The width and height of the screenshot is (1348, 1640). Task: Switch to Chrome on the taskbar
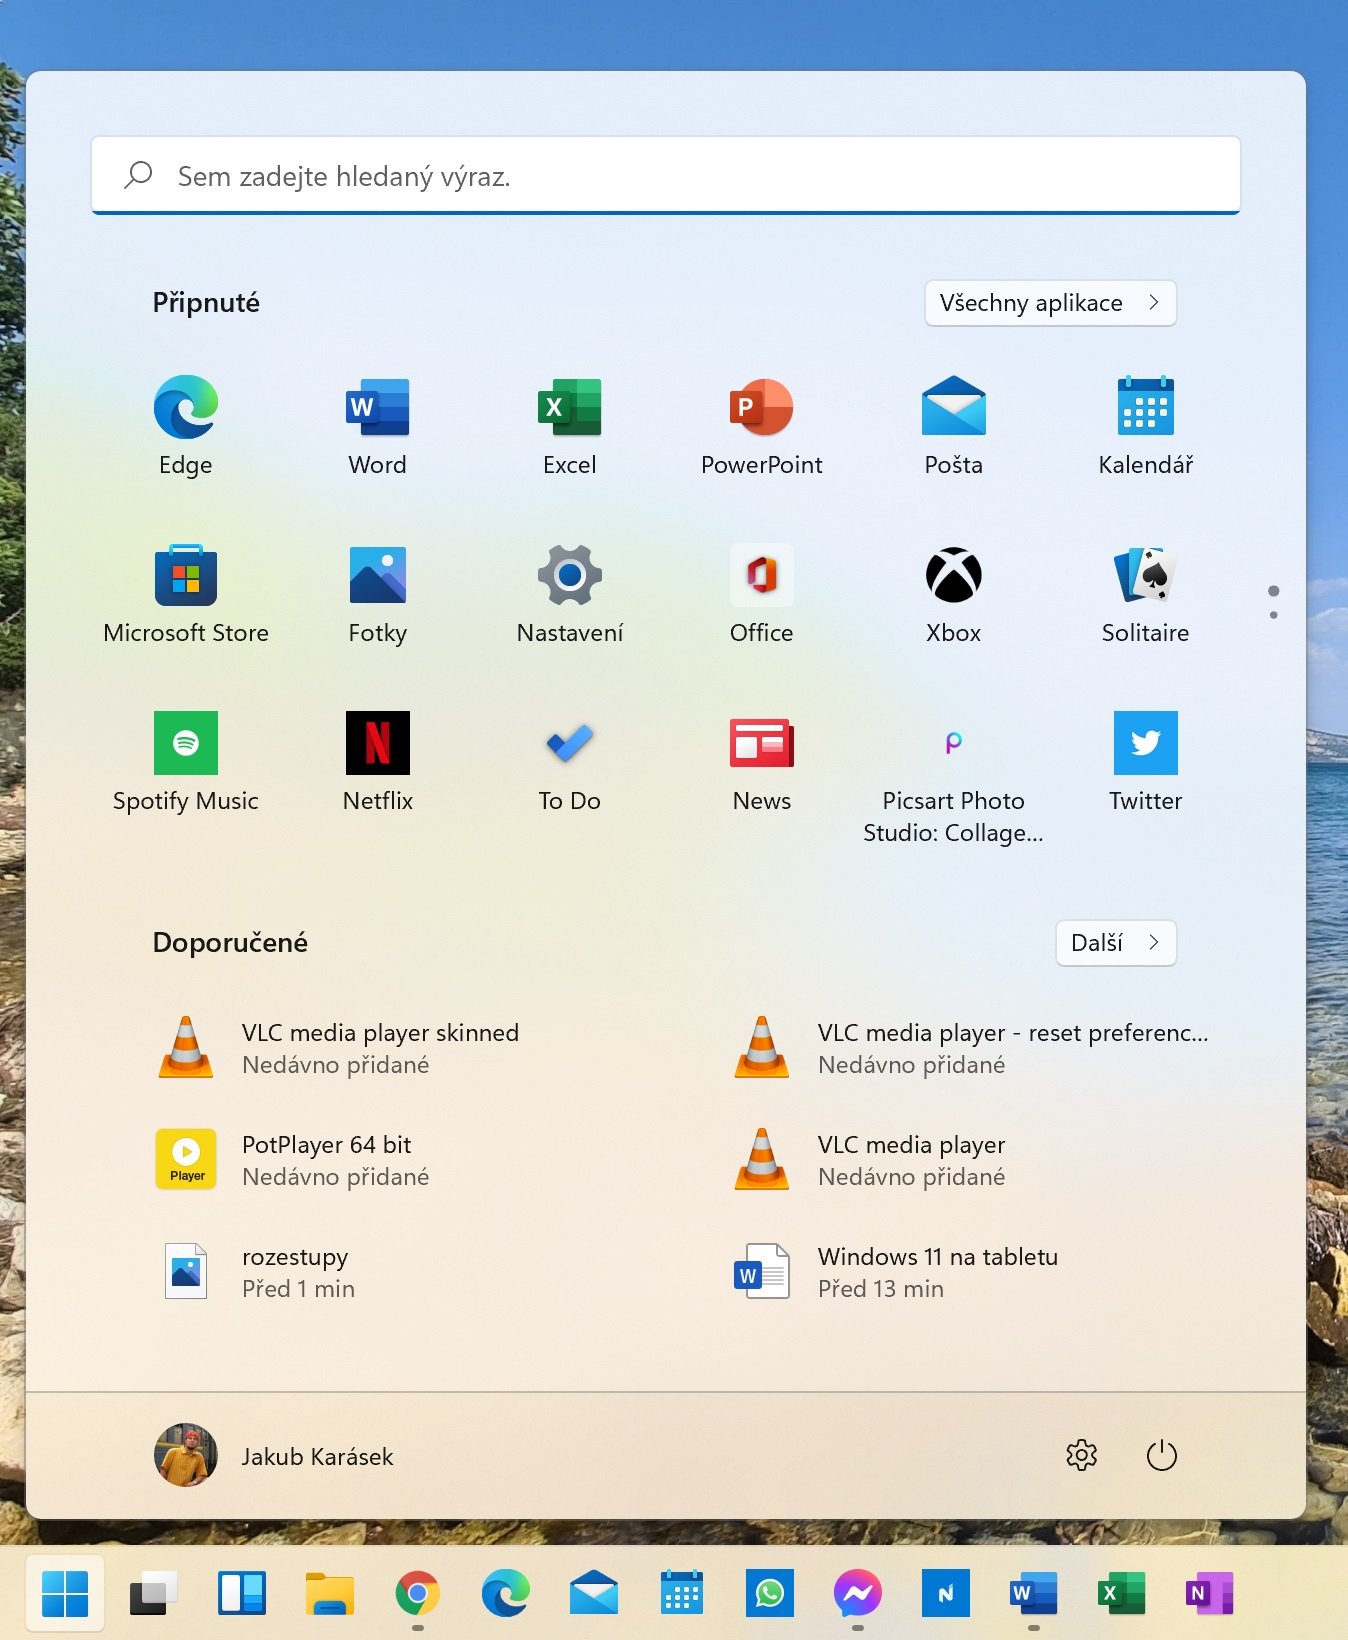click(418, 1593)
